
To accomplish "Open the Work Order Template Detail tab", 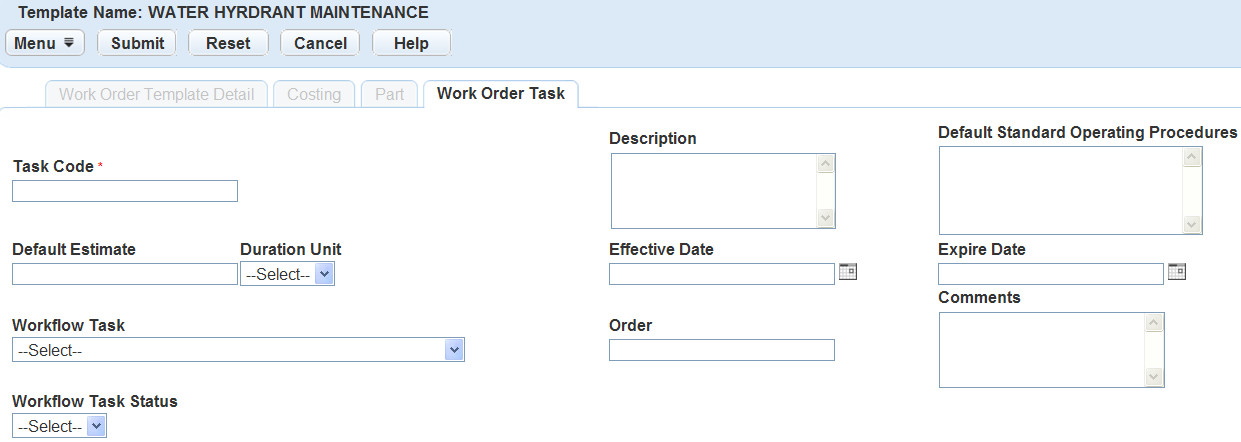I will [156, 95].
